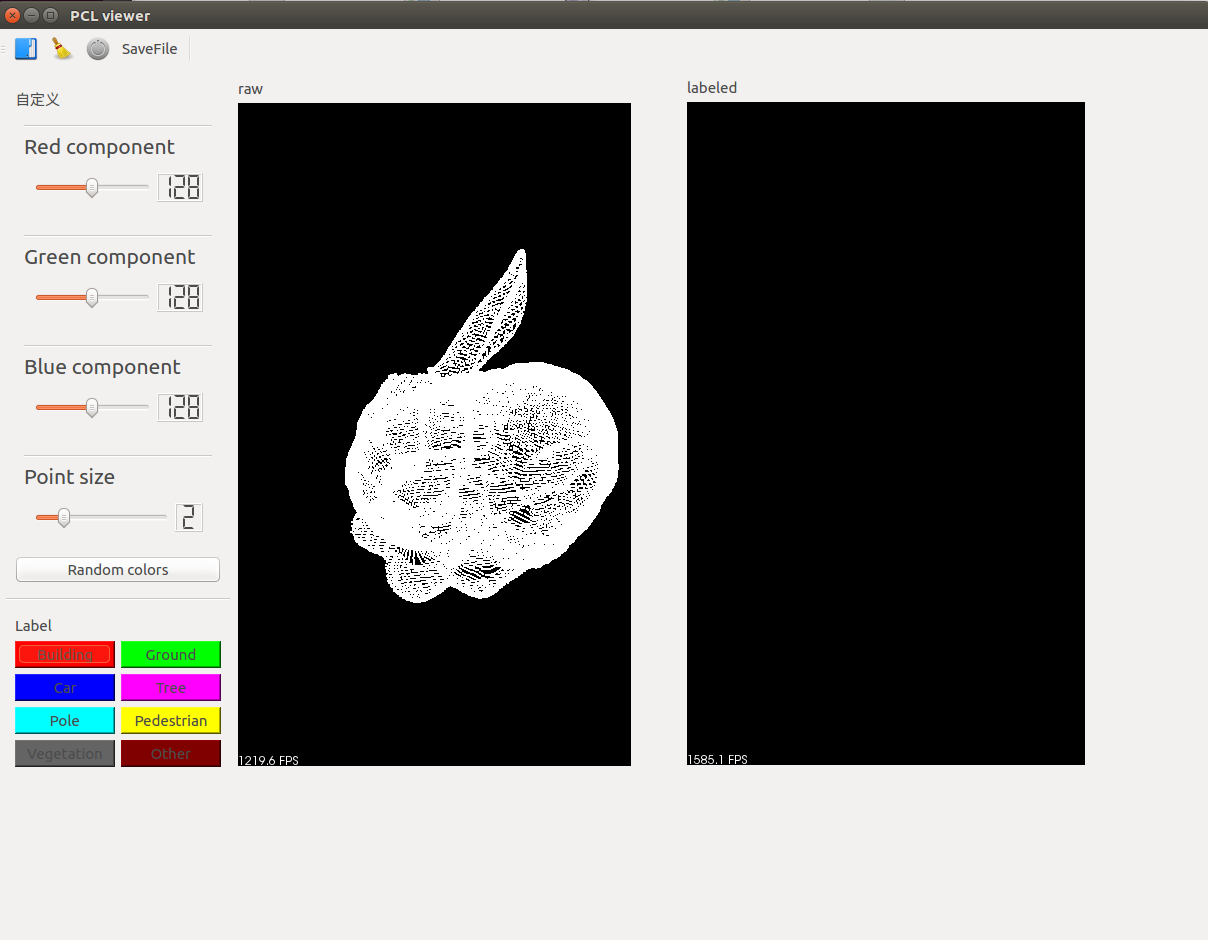This screenshot has height=940, width=1208.
Task: Click the Point size slider
Action: (x=101, y=517)
